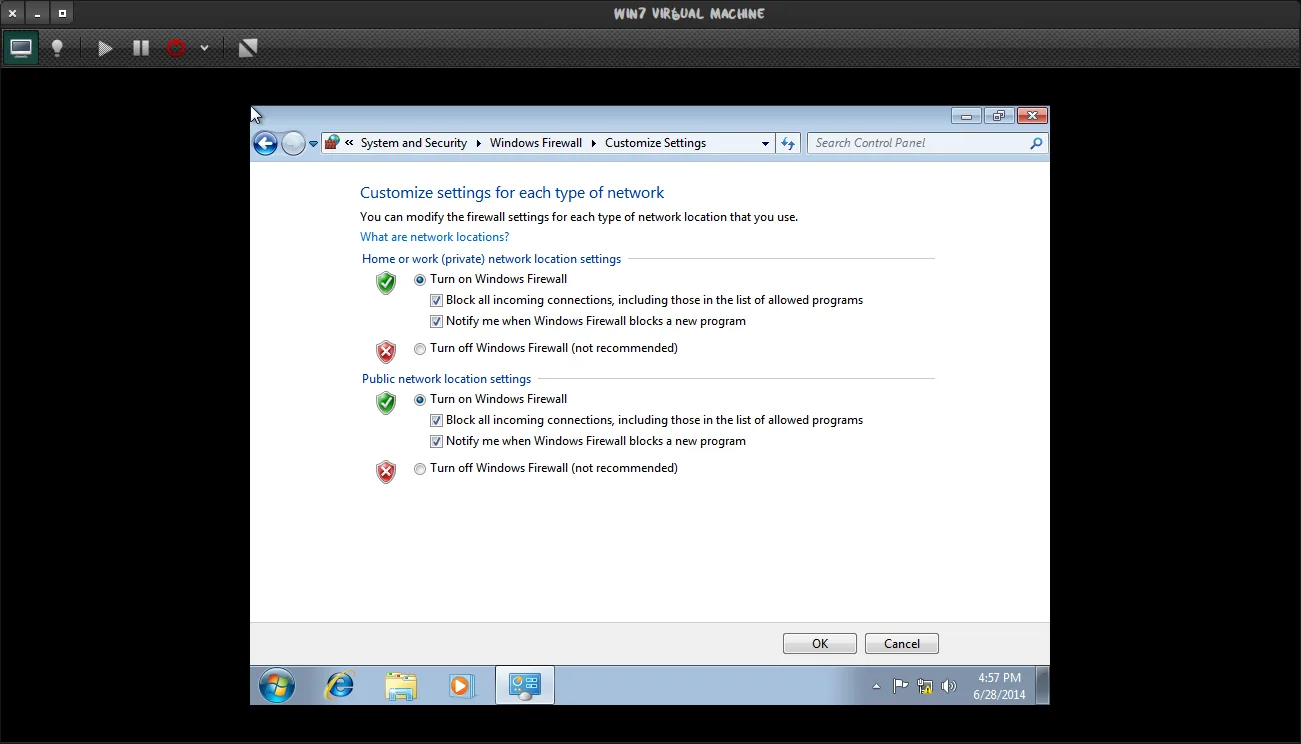Uncheck private Block all incoming connections
Screen dimensions: 1301x744
pos(436,300)
